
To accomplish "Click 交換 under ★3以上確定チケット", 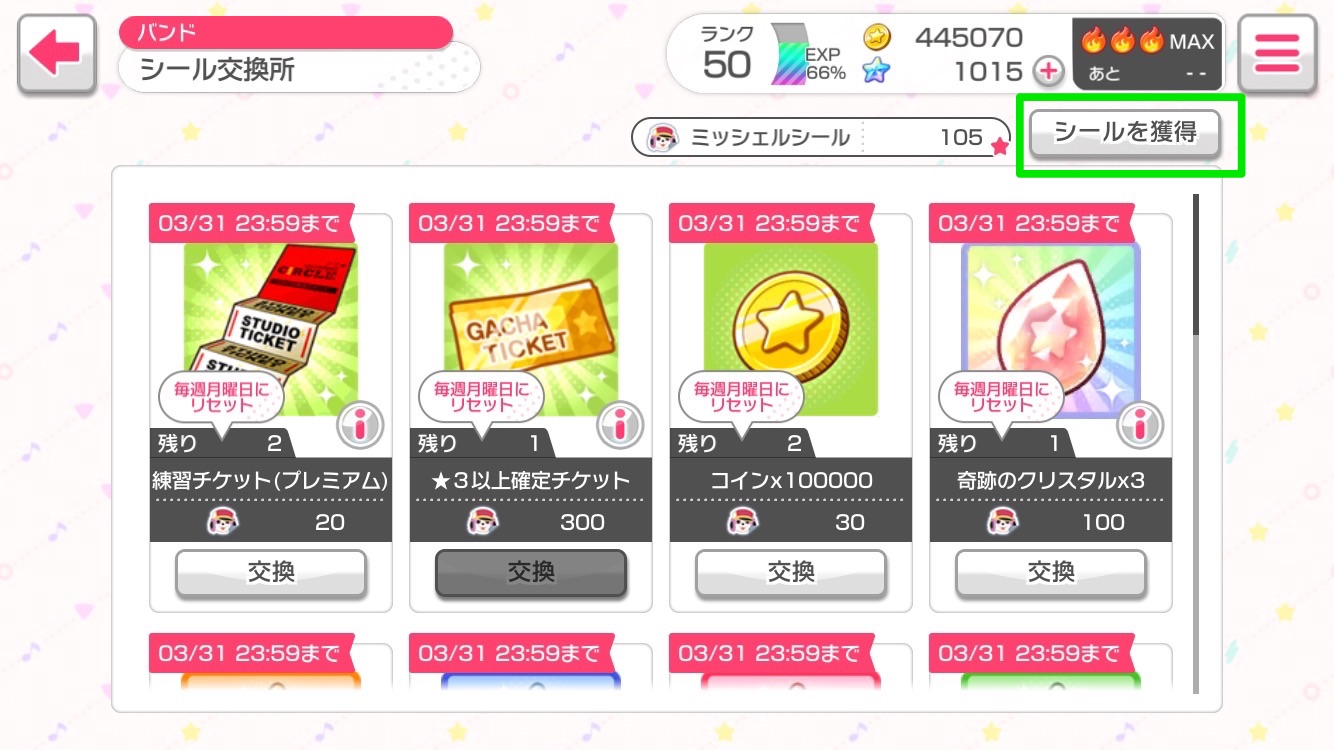I will 531,572.
